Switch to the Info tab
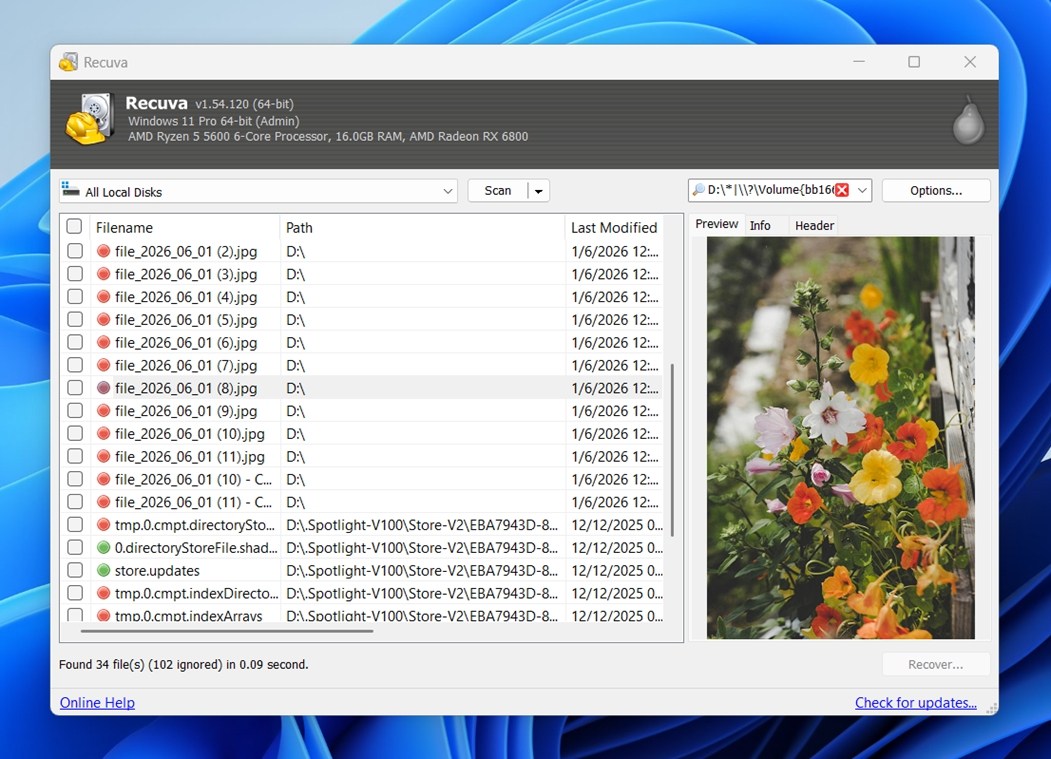 pos(760,226)
